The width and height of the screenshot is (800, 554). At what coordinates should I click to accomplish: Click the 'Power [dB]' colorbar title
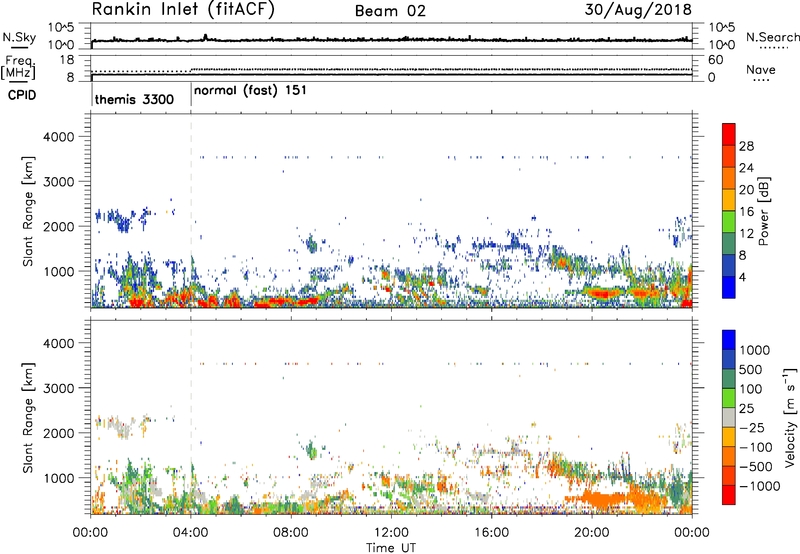tap(763, 211)
